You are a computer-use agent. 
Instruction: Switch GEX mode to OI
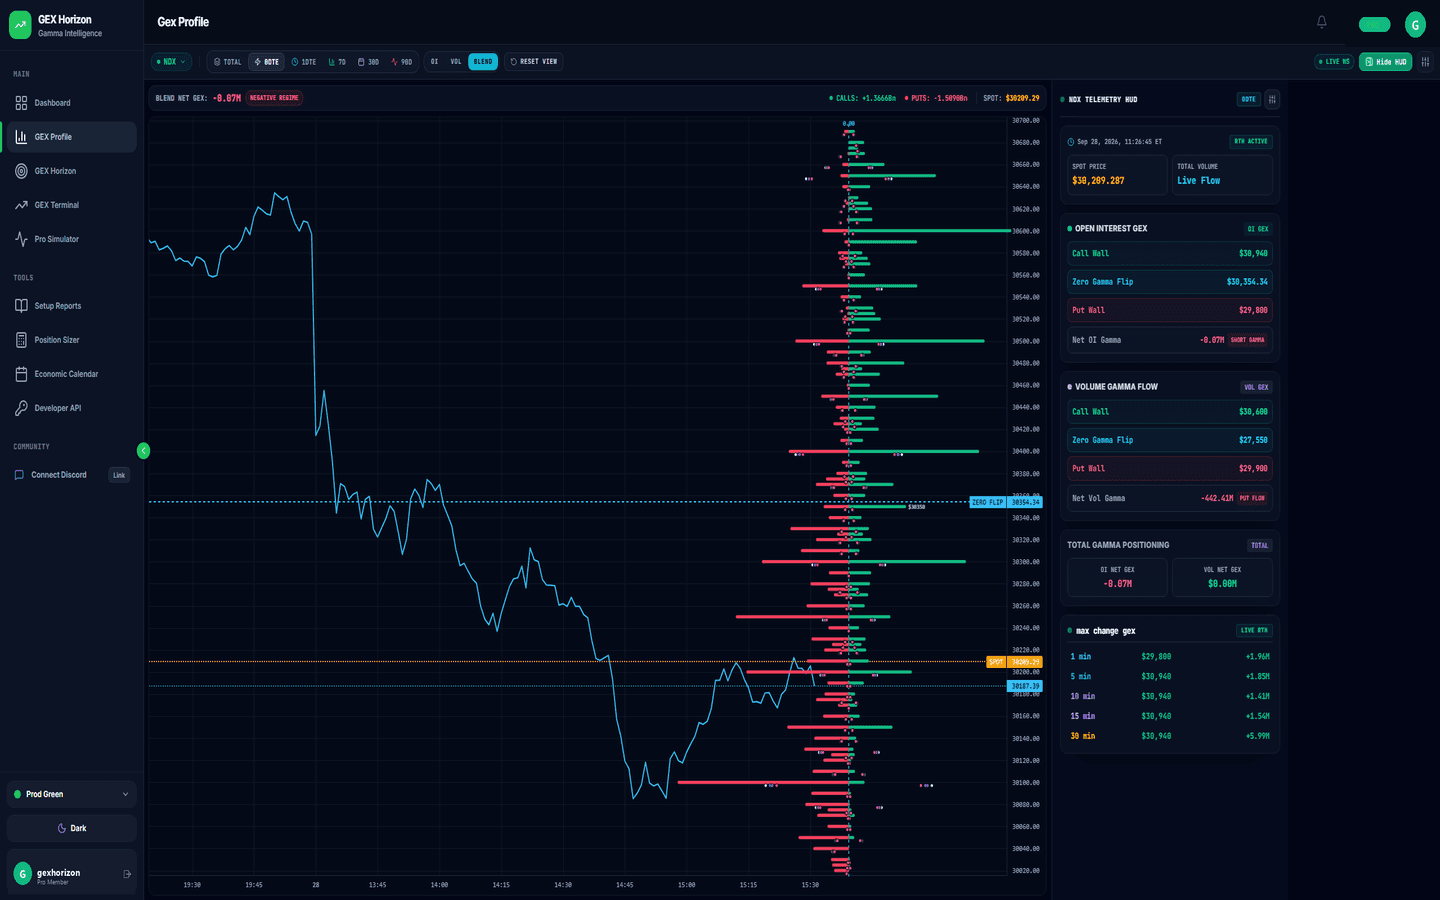point(434,62)
